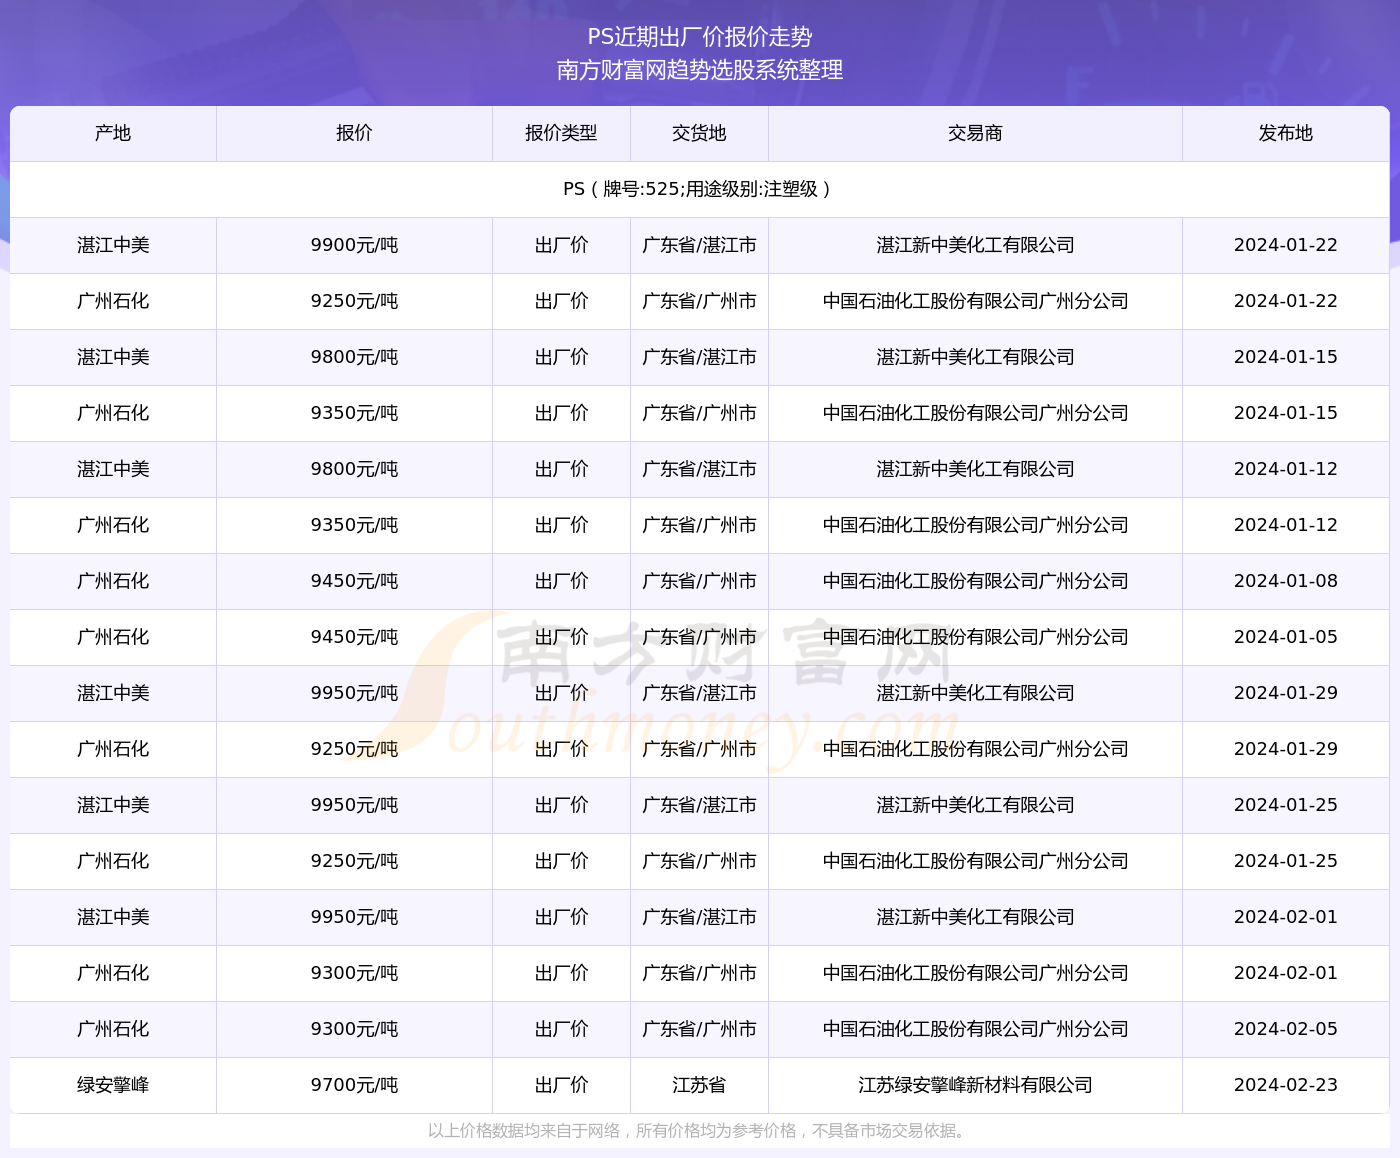Screen dimensions: 1400x1158
Task: Click the 交易商 column header
Action: [x=975, y=133]
